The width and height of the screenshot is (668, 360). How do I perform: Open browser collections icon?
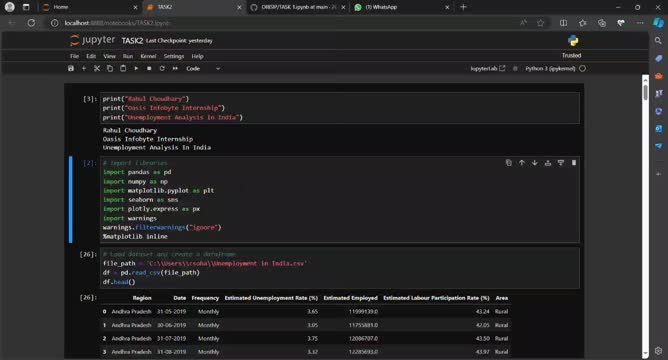(602, 23)
